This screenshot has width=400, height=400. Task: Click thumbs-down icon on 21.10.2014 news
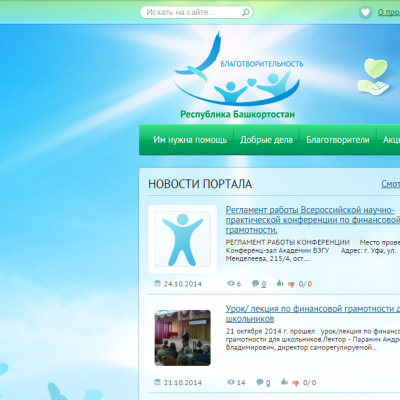click(296, 383)
